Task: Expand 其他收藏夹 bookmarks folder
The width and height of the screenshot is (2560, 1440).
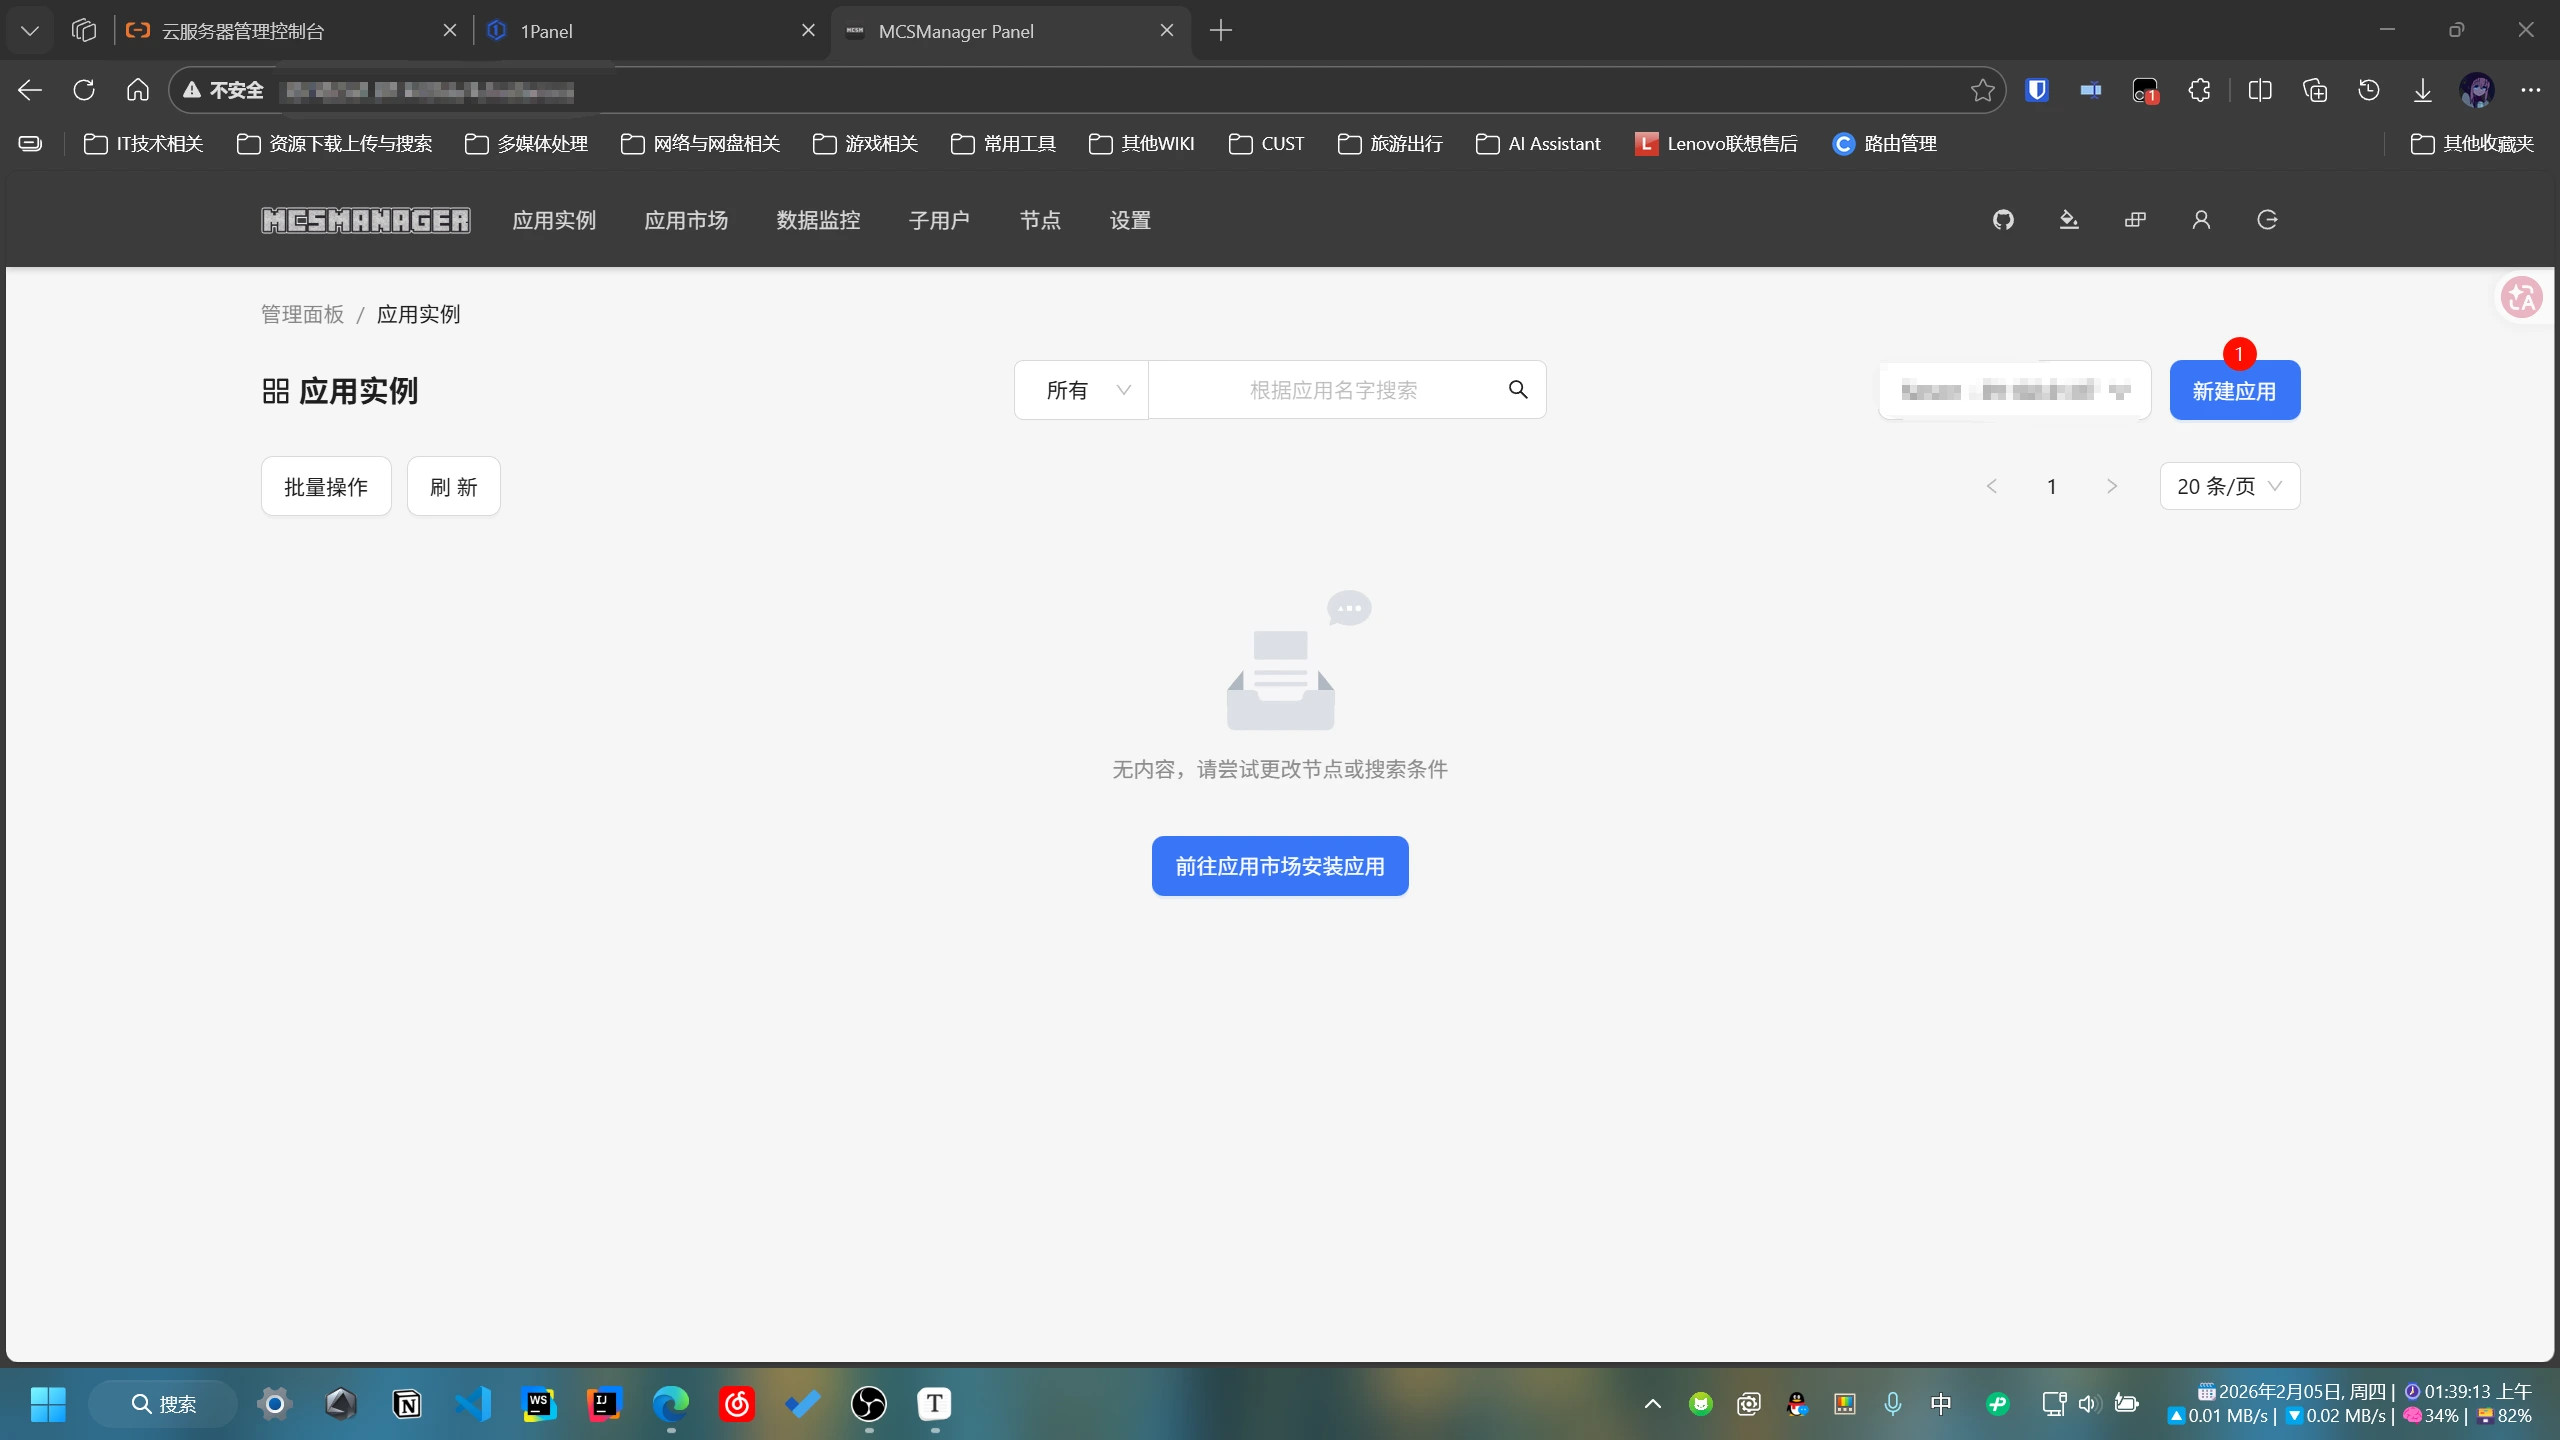Action: pos(2472,144)
